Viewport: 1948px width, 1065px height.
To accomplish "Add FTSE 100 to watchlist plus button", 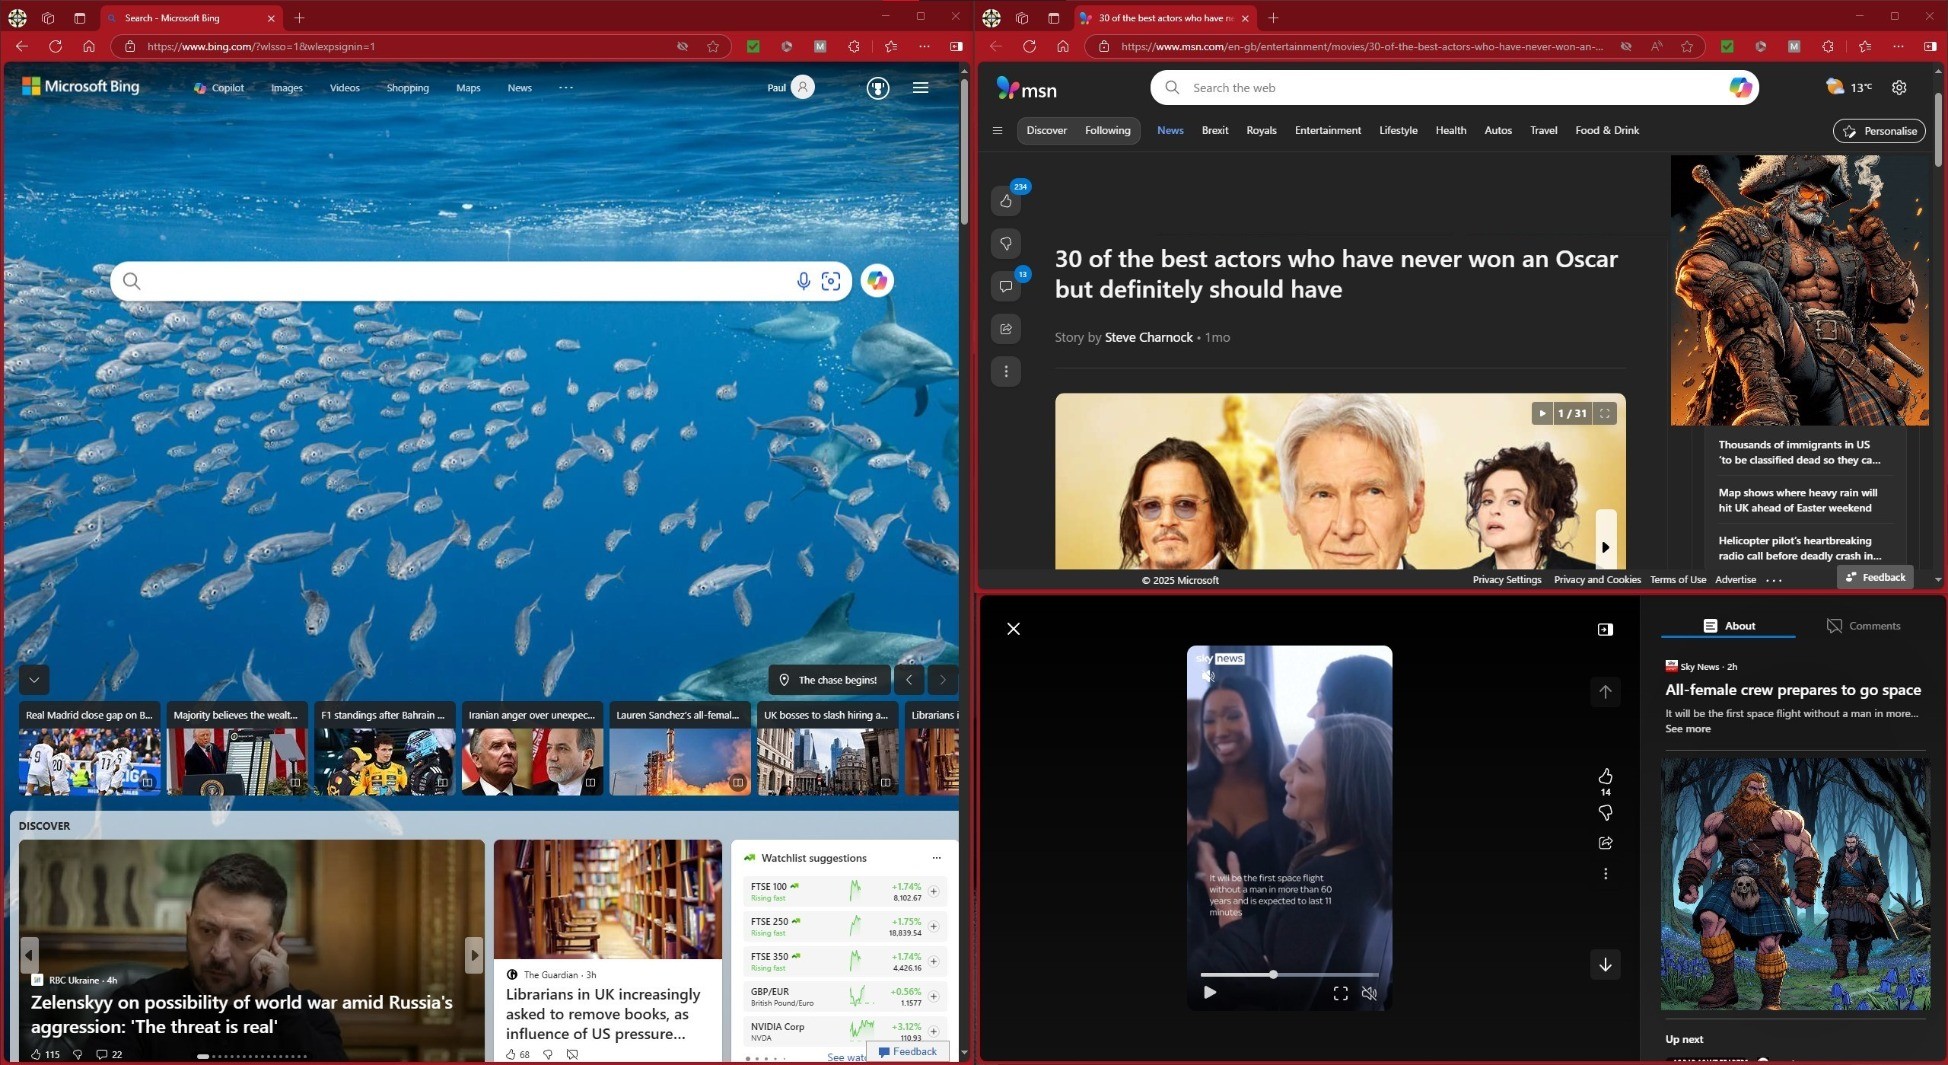I will point(933,891).
